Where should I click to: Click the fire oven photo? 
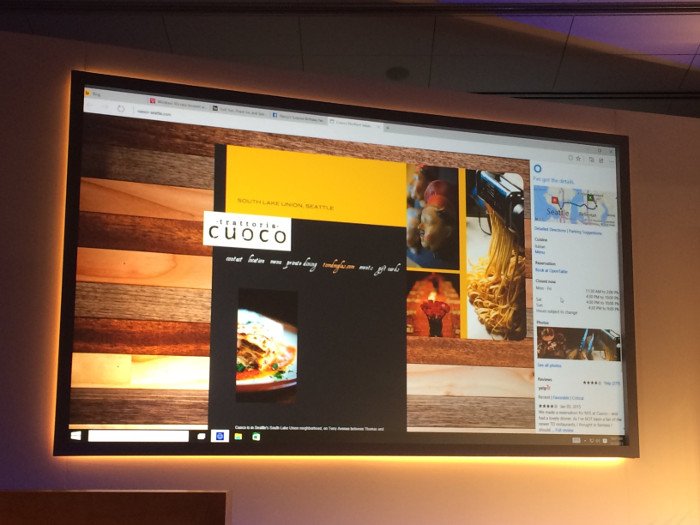(433, 305)
